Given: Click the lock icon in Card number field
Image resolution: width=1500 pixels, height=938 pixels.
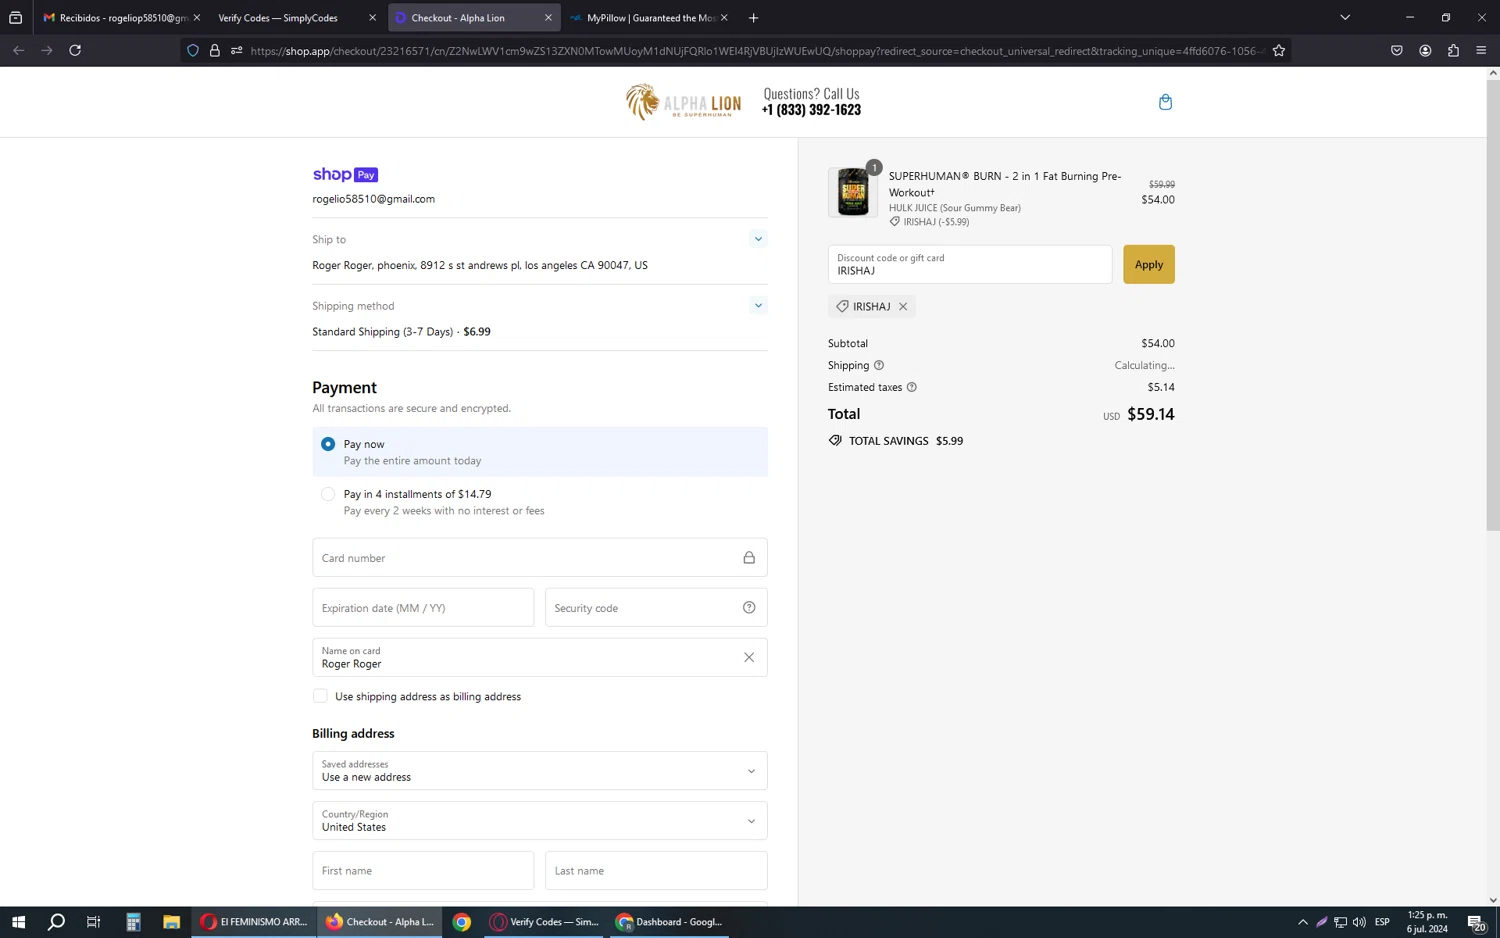Looking at the screenshot, I should coord(749,558).
